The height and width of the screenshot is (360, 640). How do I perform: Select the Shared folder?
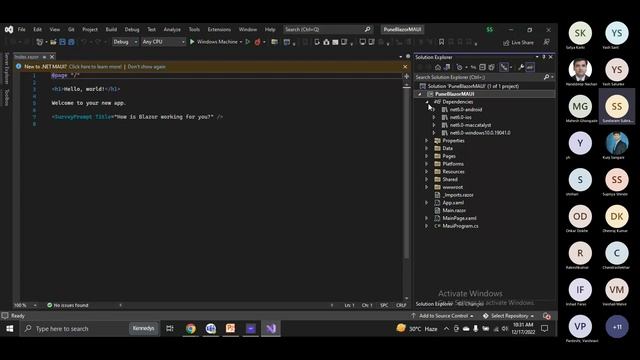tap(450, 179)
